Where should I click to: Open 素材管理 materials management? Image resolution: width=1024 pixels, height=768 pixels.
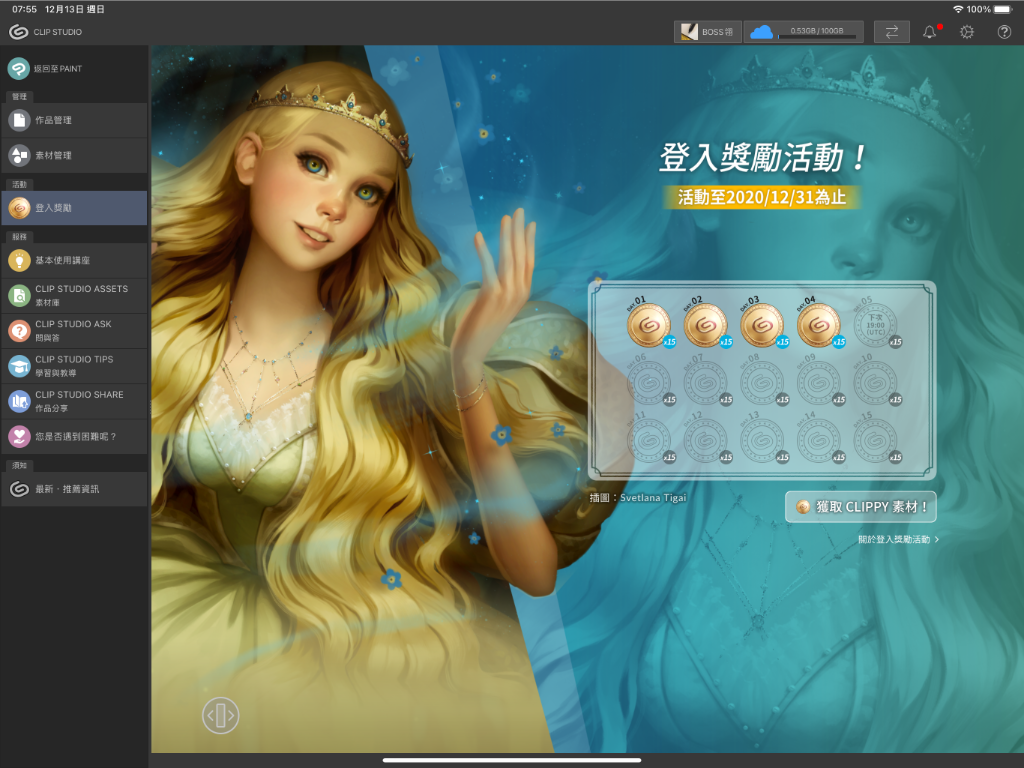pos(74,155)
